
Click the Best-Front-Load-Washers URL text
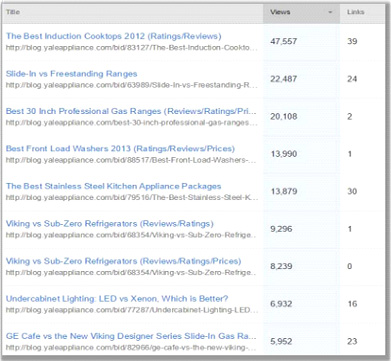[131, 160]
